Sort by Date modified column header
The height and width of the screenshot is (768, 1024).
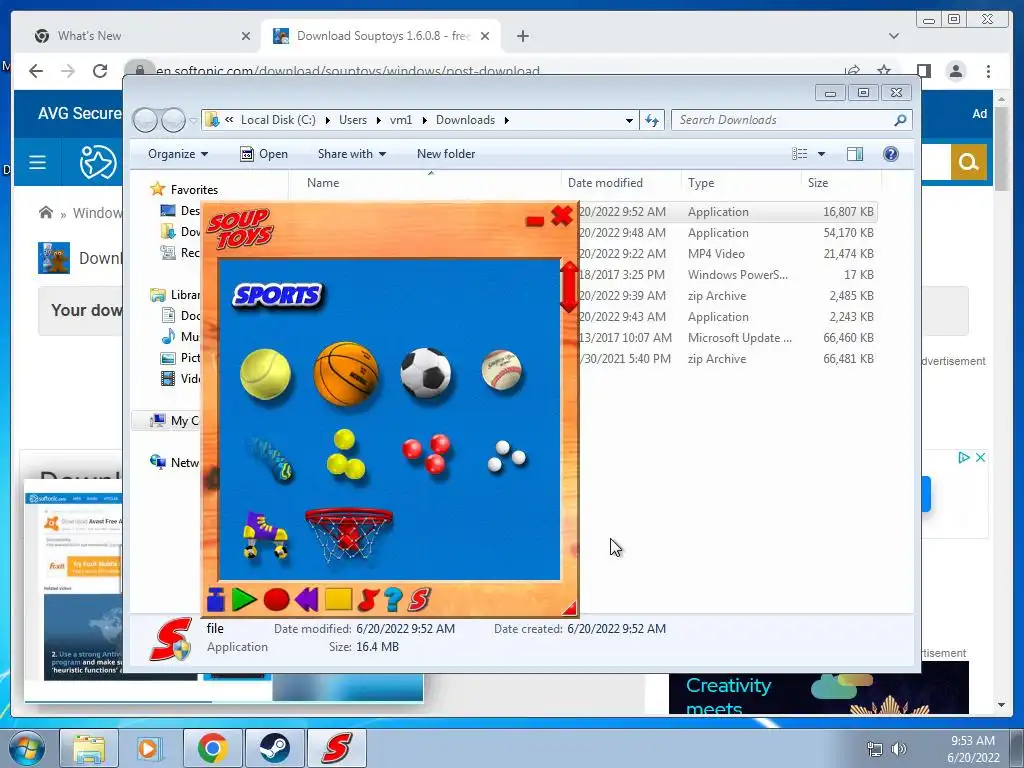click(621, 183)
